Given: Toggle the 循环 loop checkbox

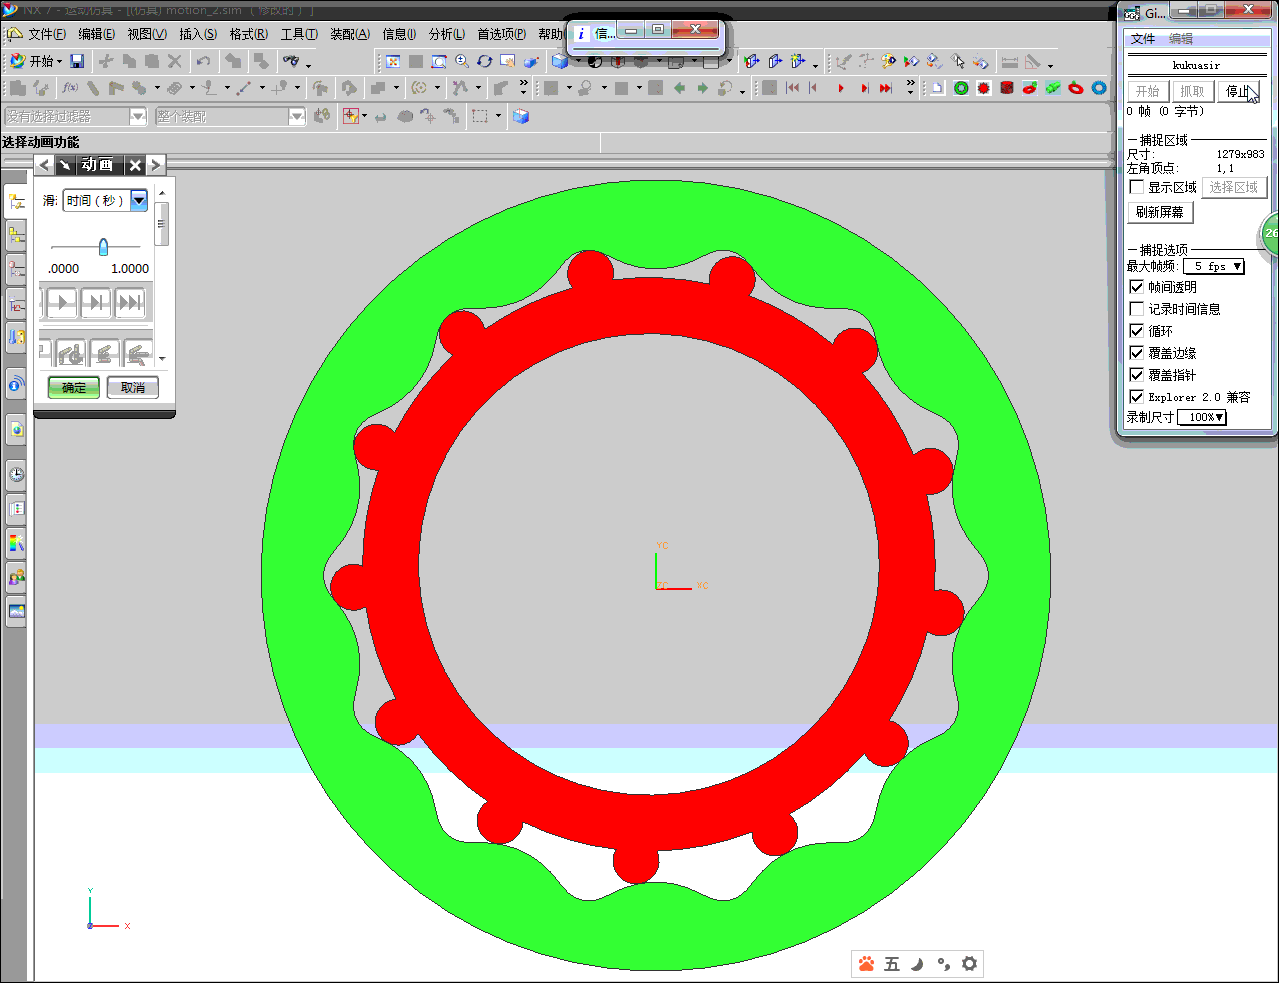Looking at the screenshot, I should [1136, 331].
